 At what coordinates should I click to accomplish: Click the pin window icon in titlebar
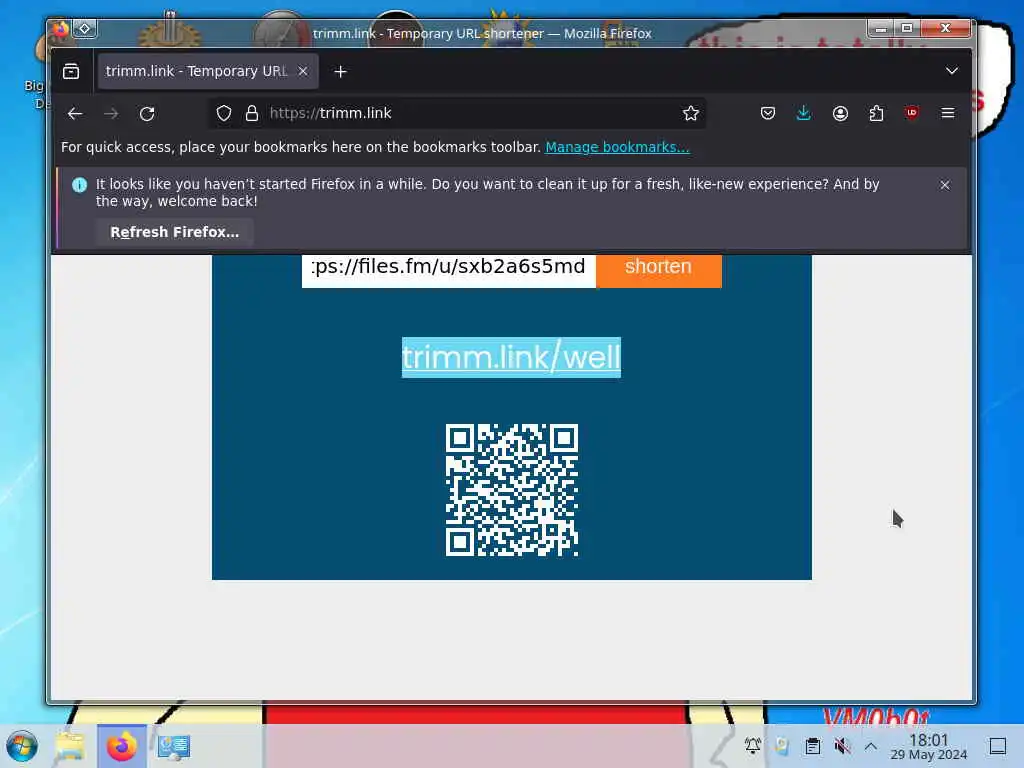coord(85,29)
